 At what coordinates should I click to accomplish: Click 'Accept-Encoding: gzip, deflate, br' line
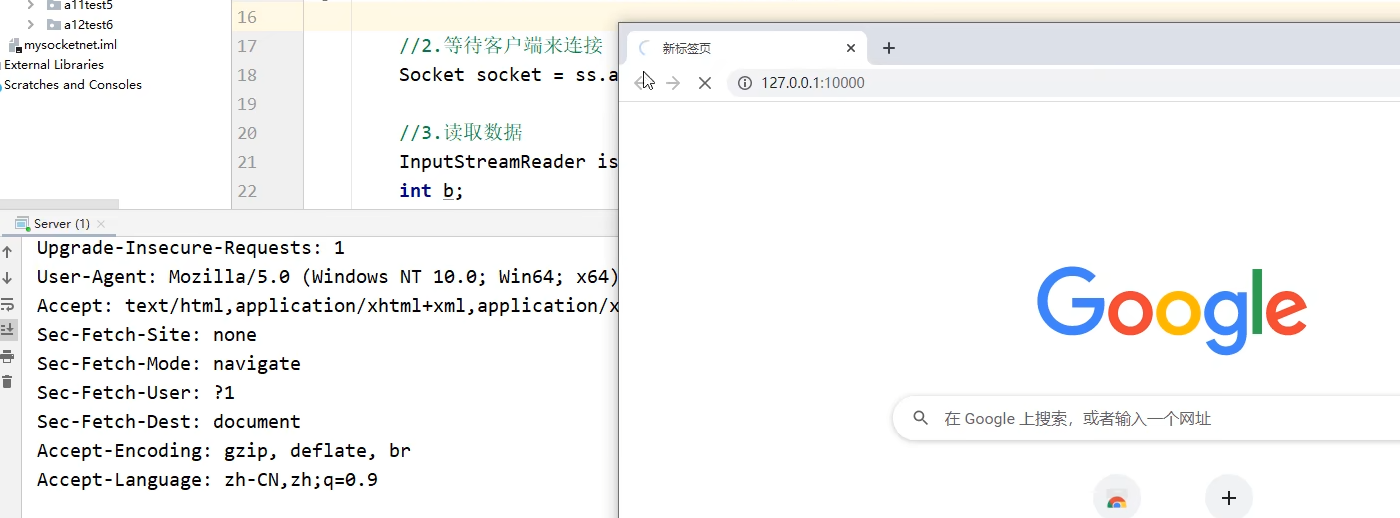click(x=224, y=451)
